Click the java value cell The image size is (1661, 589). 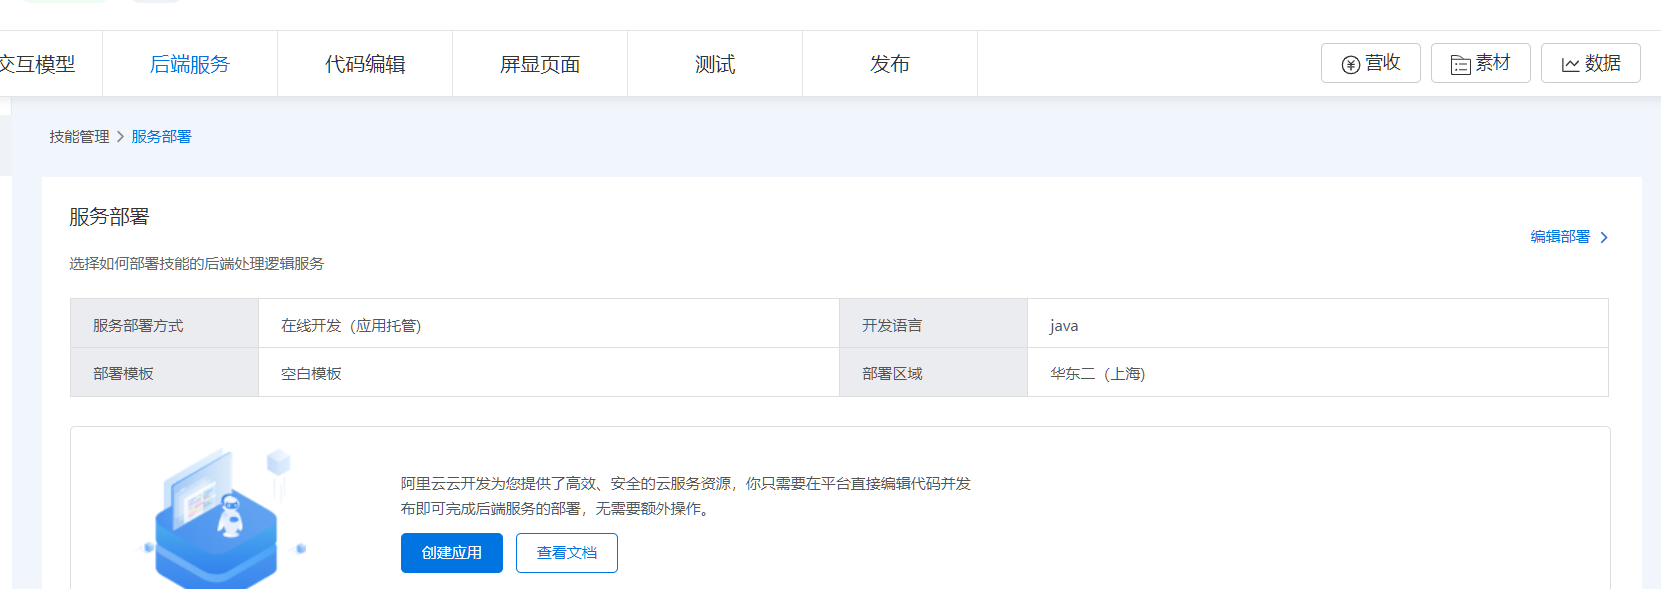pos(1317,324)
